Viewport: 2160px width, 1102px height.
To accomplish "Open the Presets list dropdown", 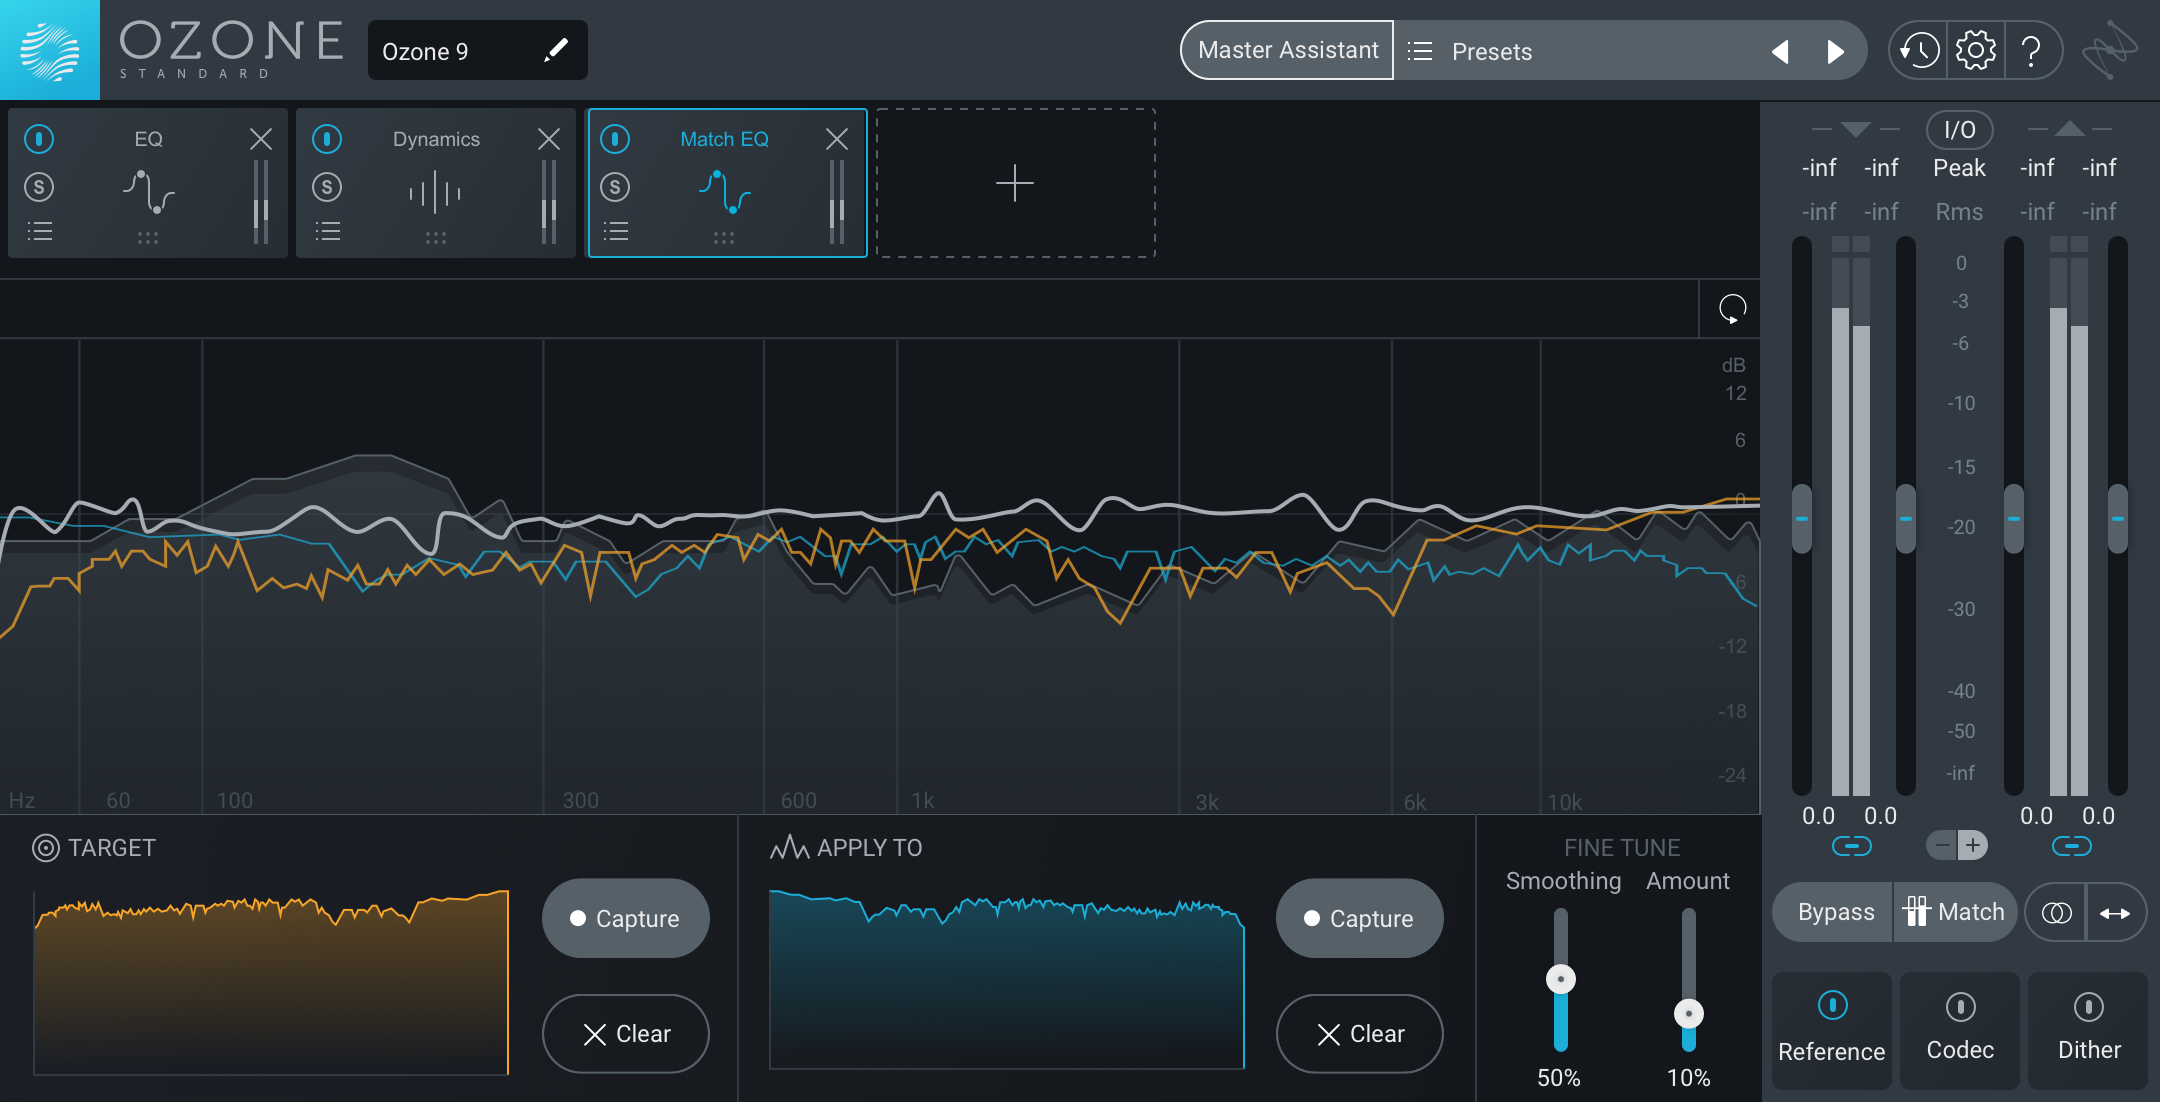I will point(1490,51).
